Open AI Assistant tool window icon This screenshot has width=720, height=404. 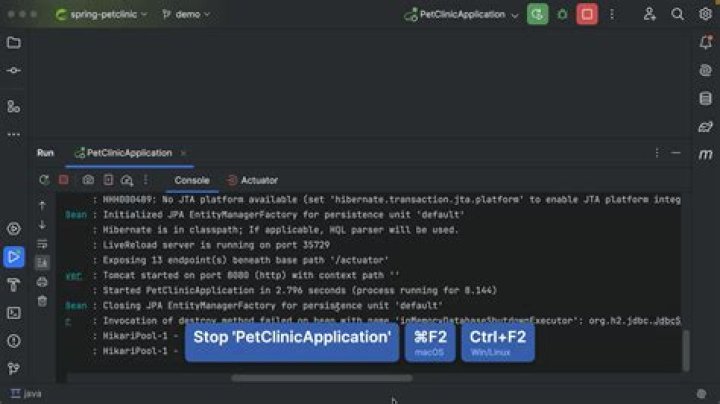coord(706,70)
